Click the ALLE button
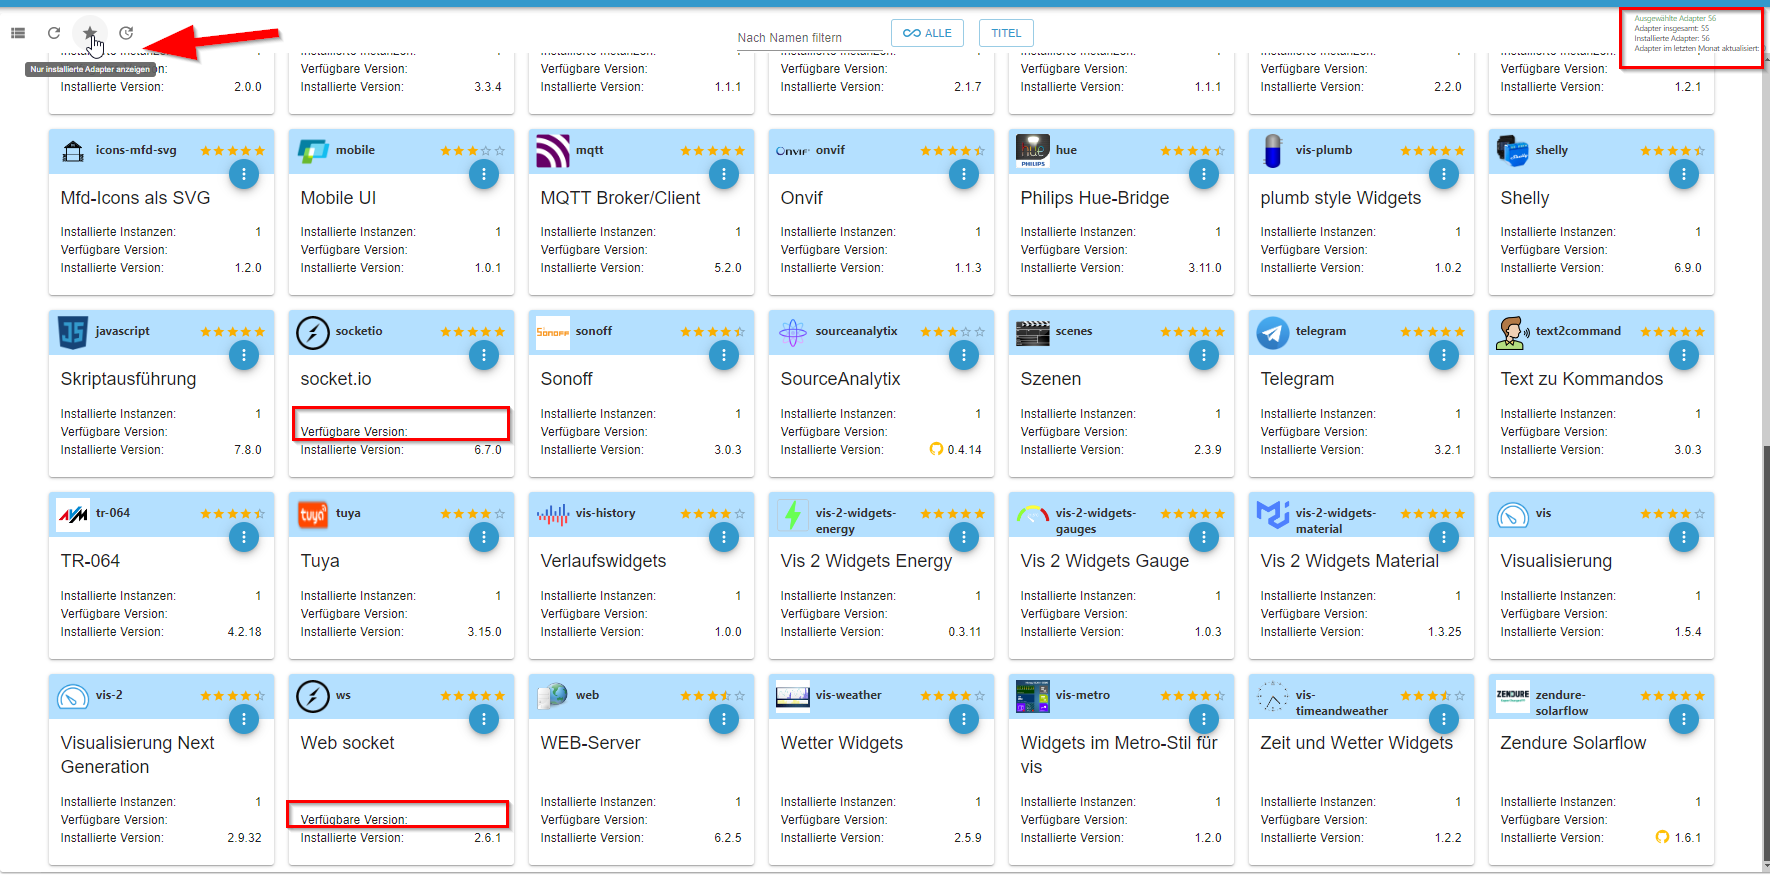Viewport: 1770px width, 876px height. (927, 33)
